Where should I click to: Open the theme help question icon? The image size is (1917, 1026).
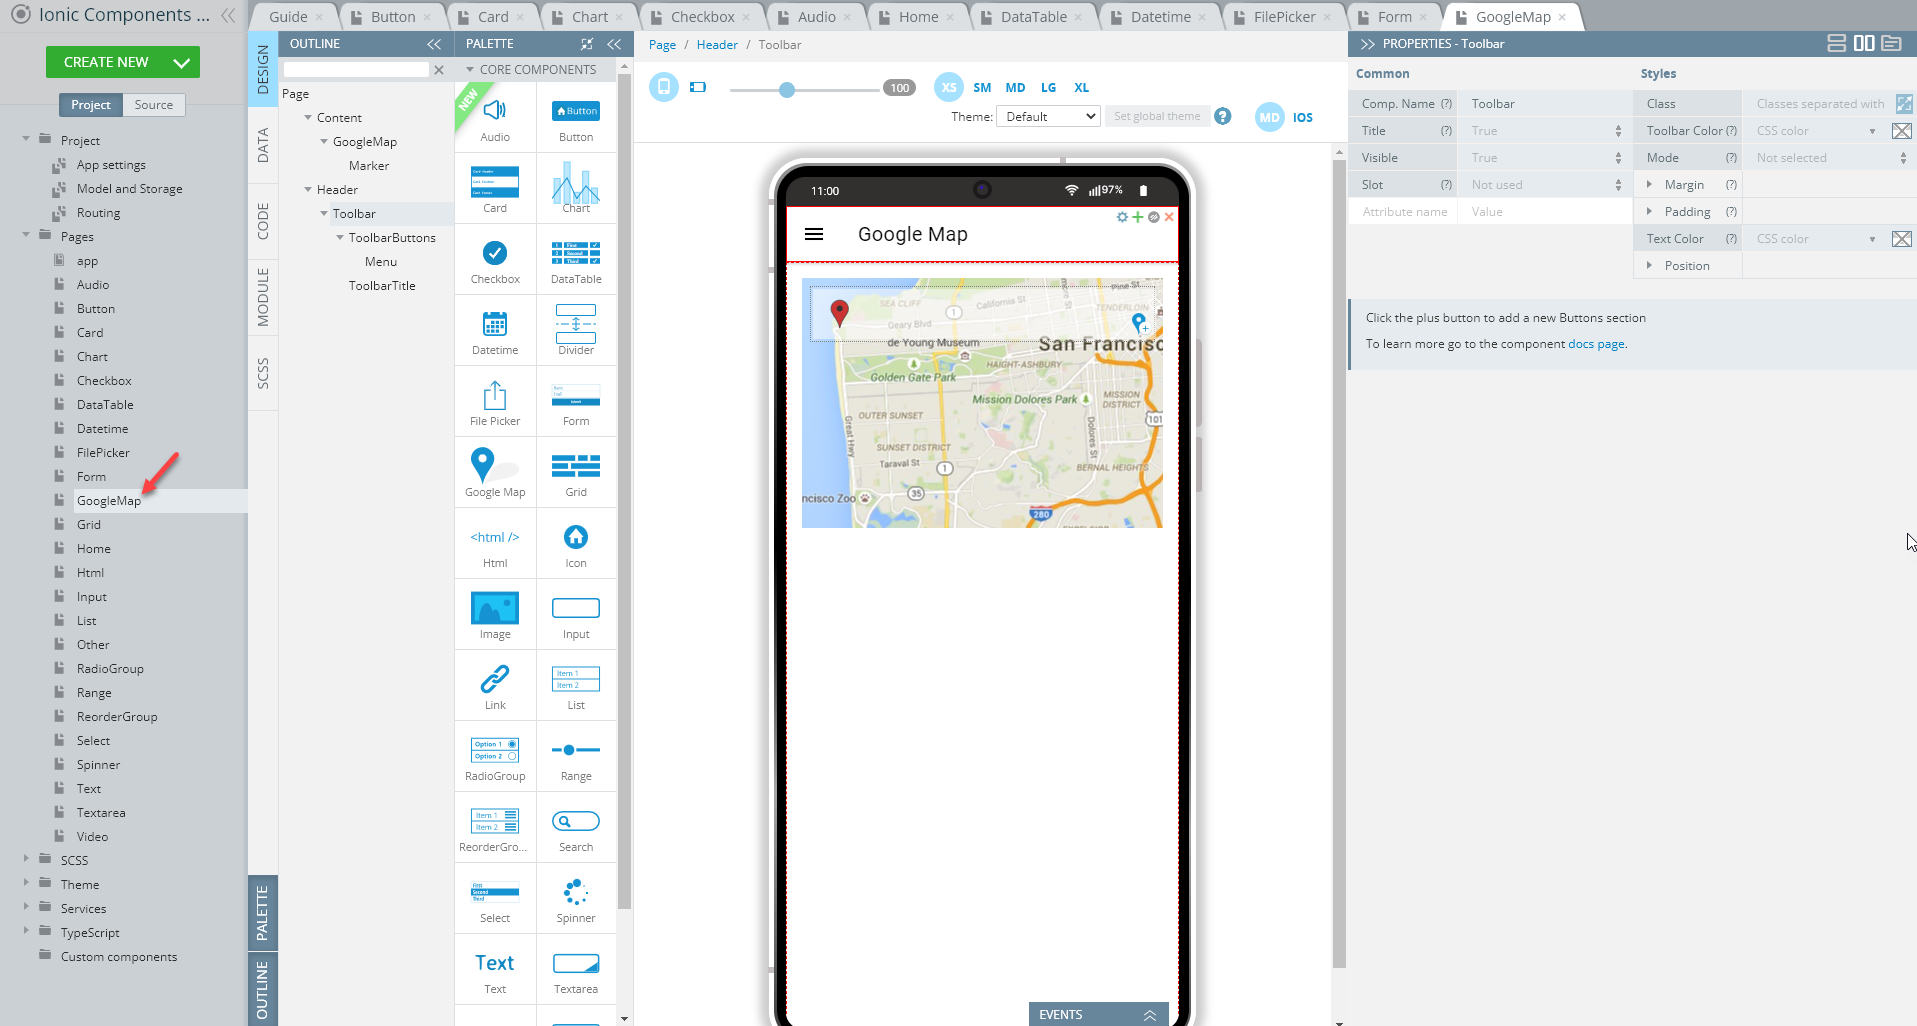pos(1222,116)
